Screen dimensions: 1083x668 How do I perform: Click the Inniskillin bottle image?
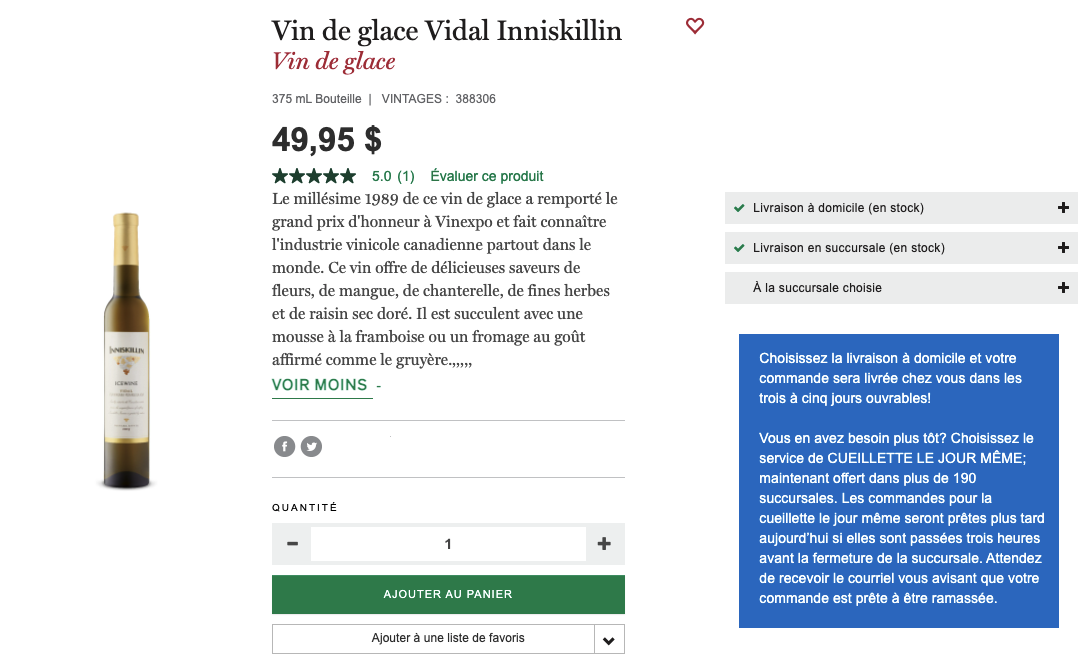[x=126, y=350]
